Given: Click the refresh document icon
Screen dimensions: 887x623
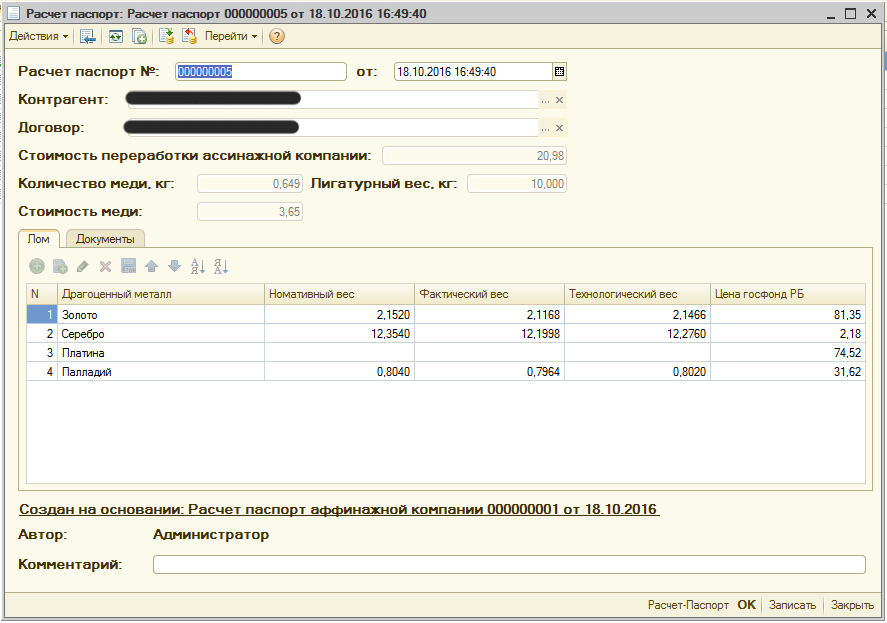Looking at the screenshot, I should (x=116, y=36).
